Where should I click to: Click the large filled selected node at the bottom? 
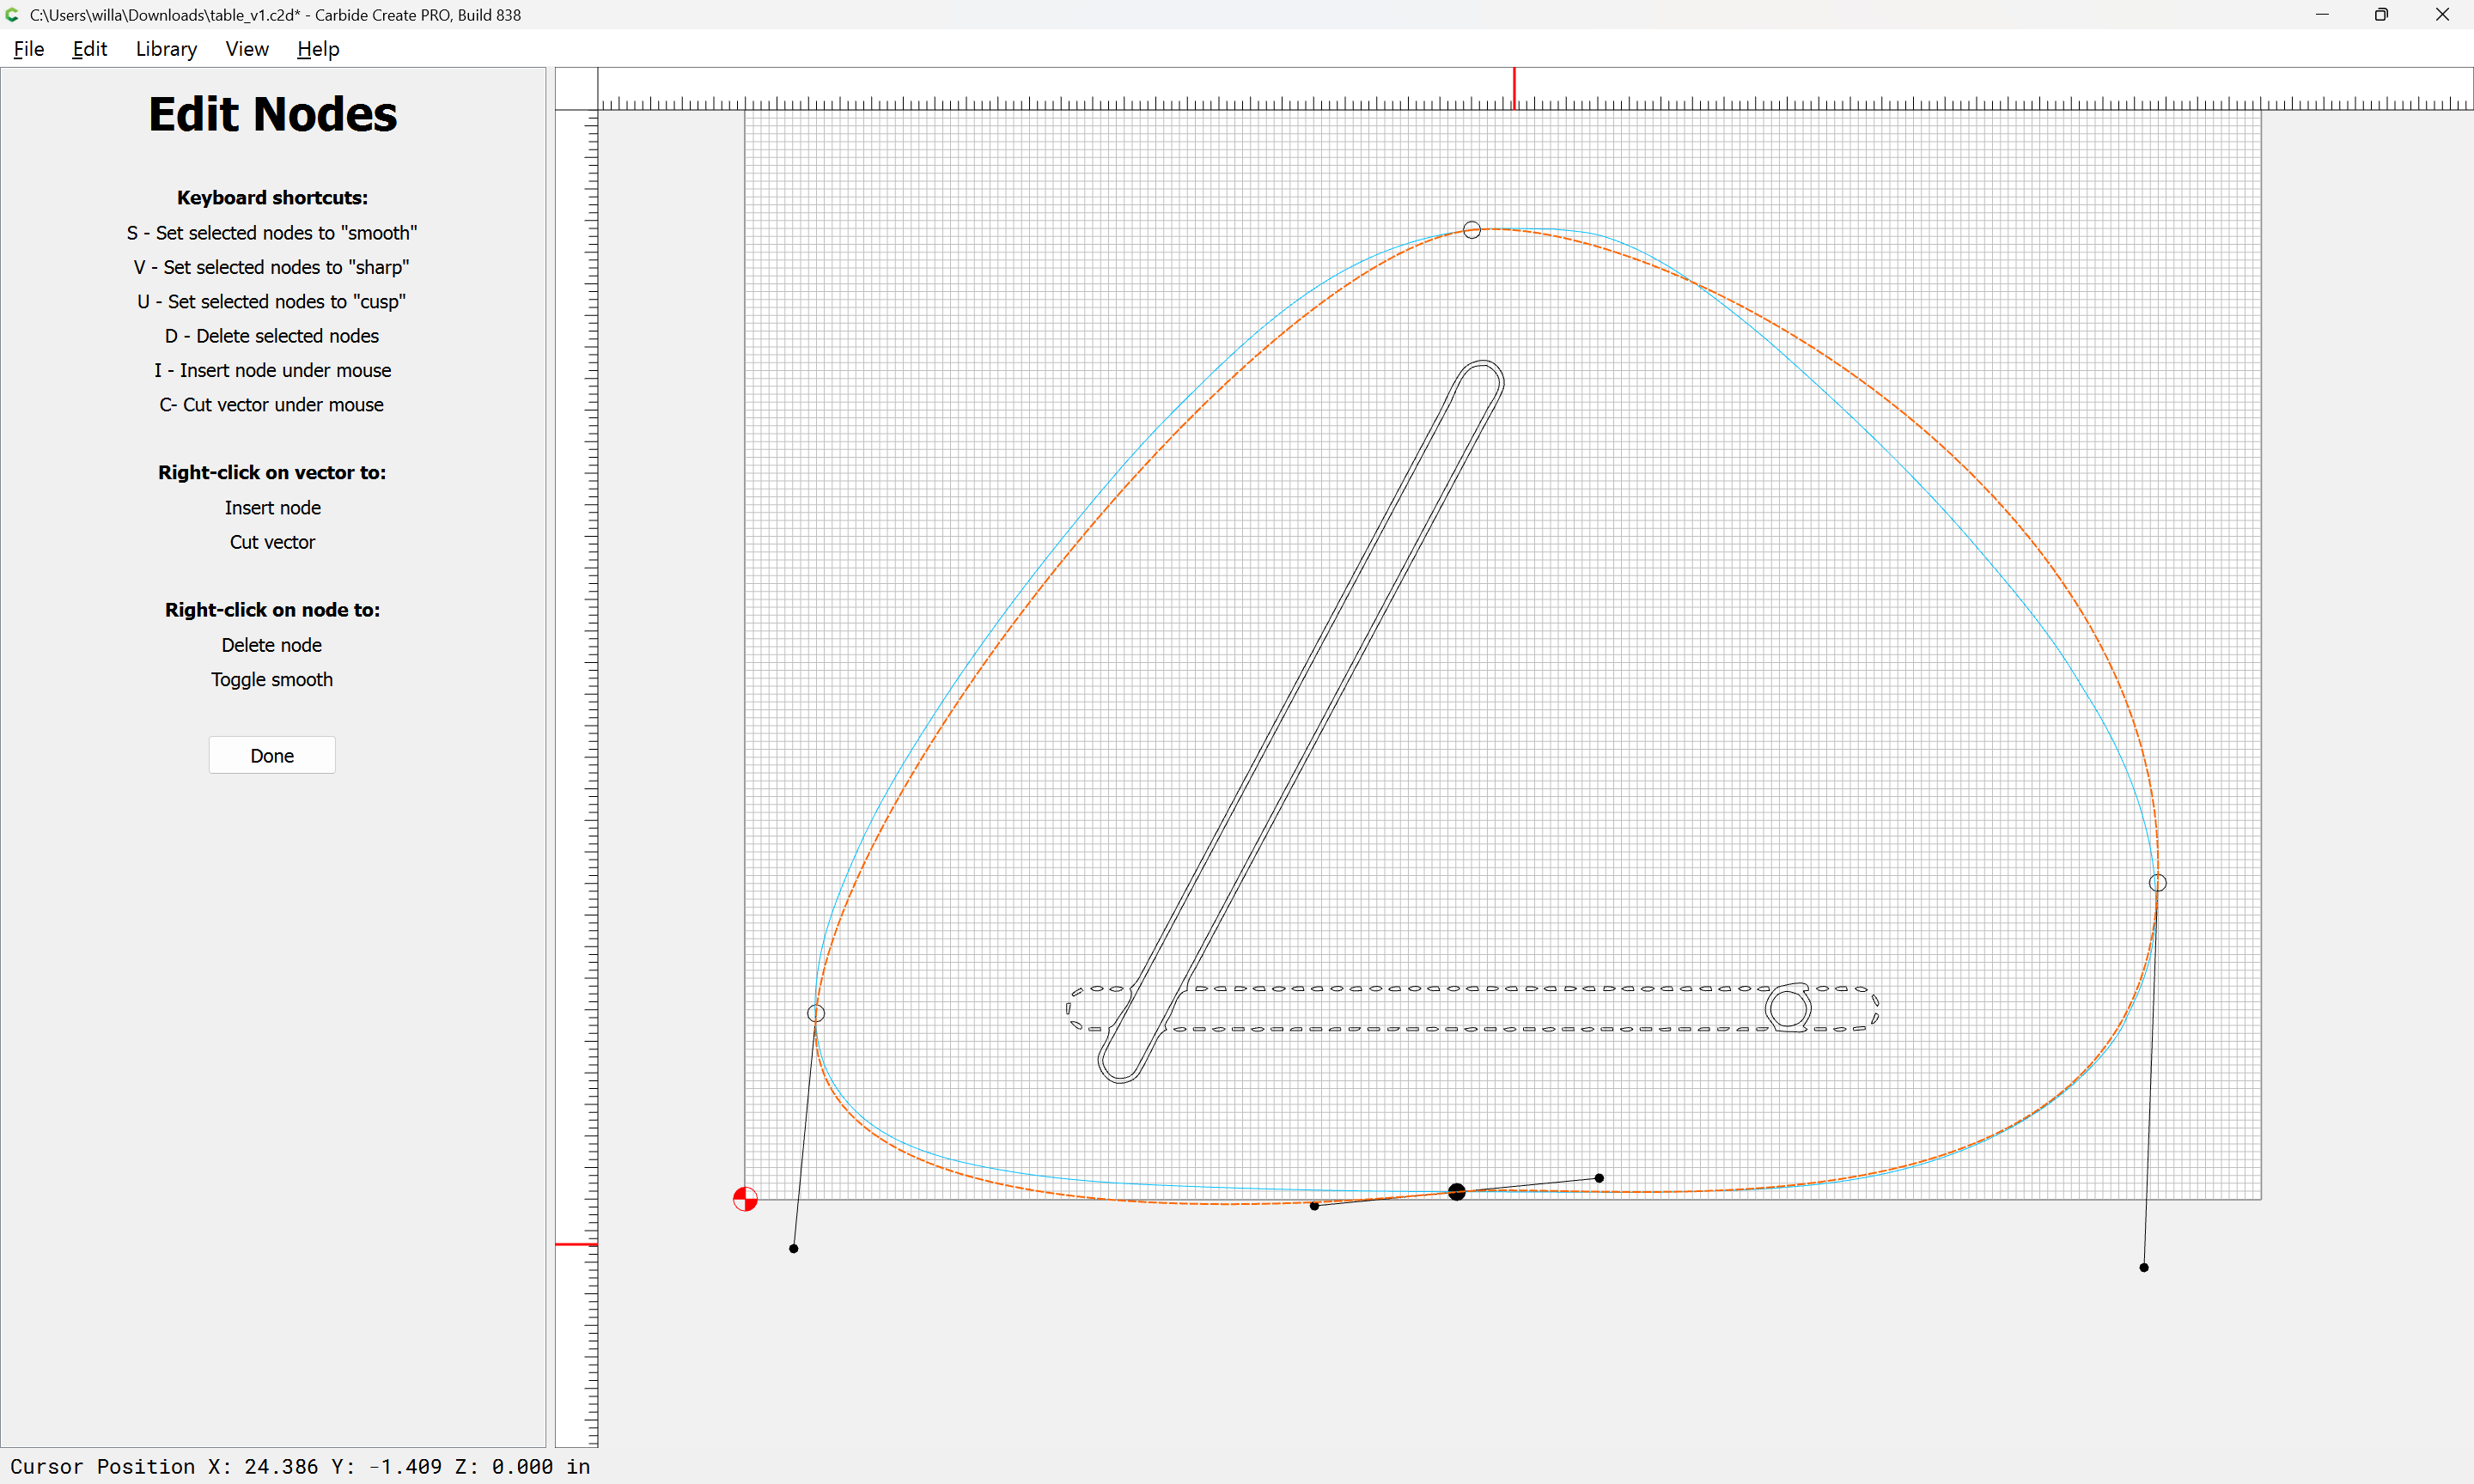[1457, 1192]
